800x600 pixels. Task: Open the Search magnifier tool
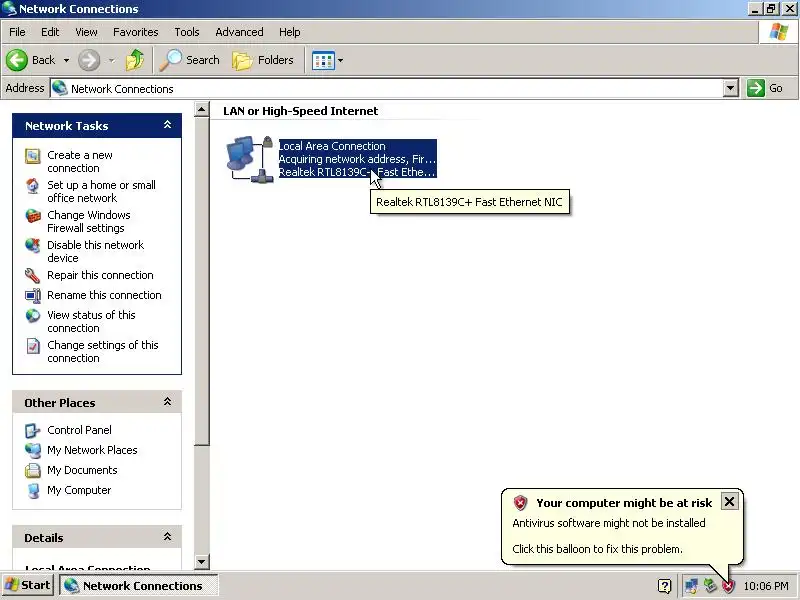point(189,60)
